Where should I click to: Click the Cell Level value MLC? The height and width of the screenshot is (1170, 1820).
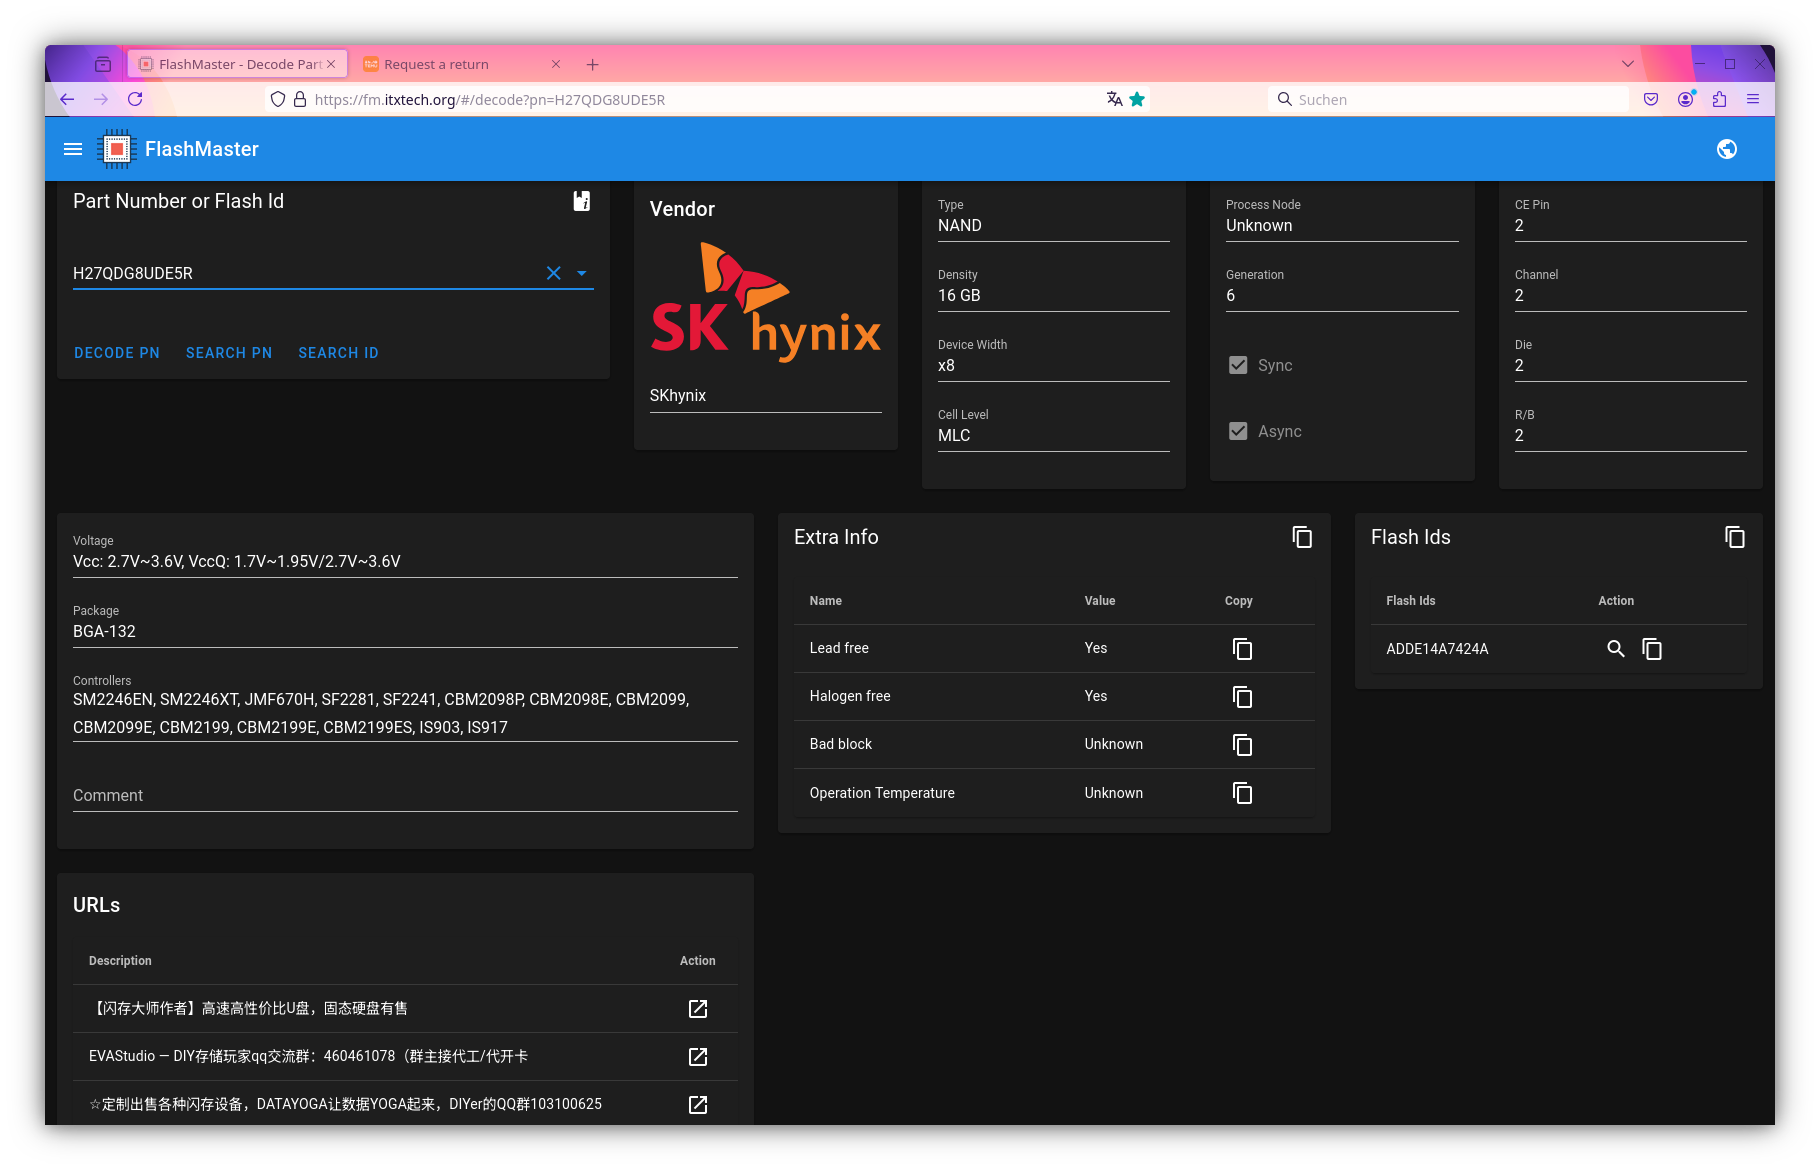pos(954,436)
